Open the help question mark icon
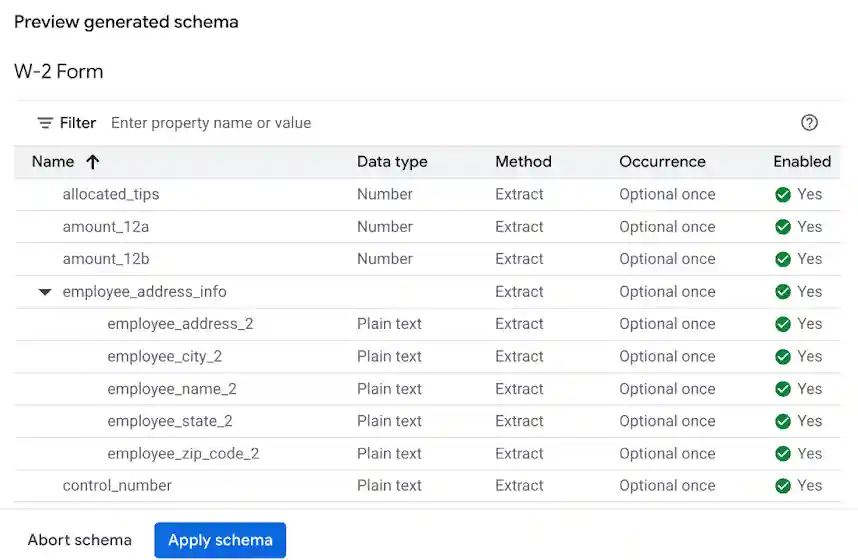858x560 pixels. pos(810,123)
